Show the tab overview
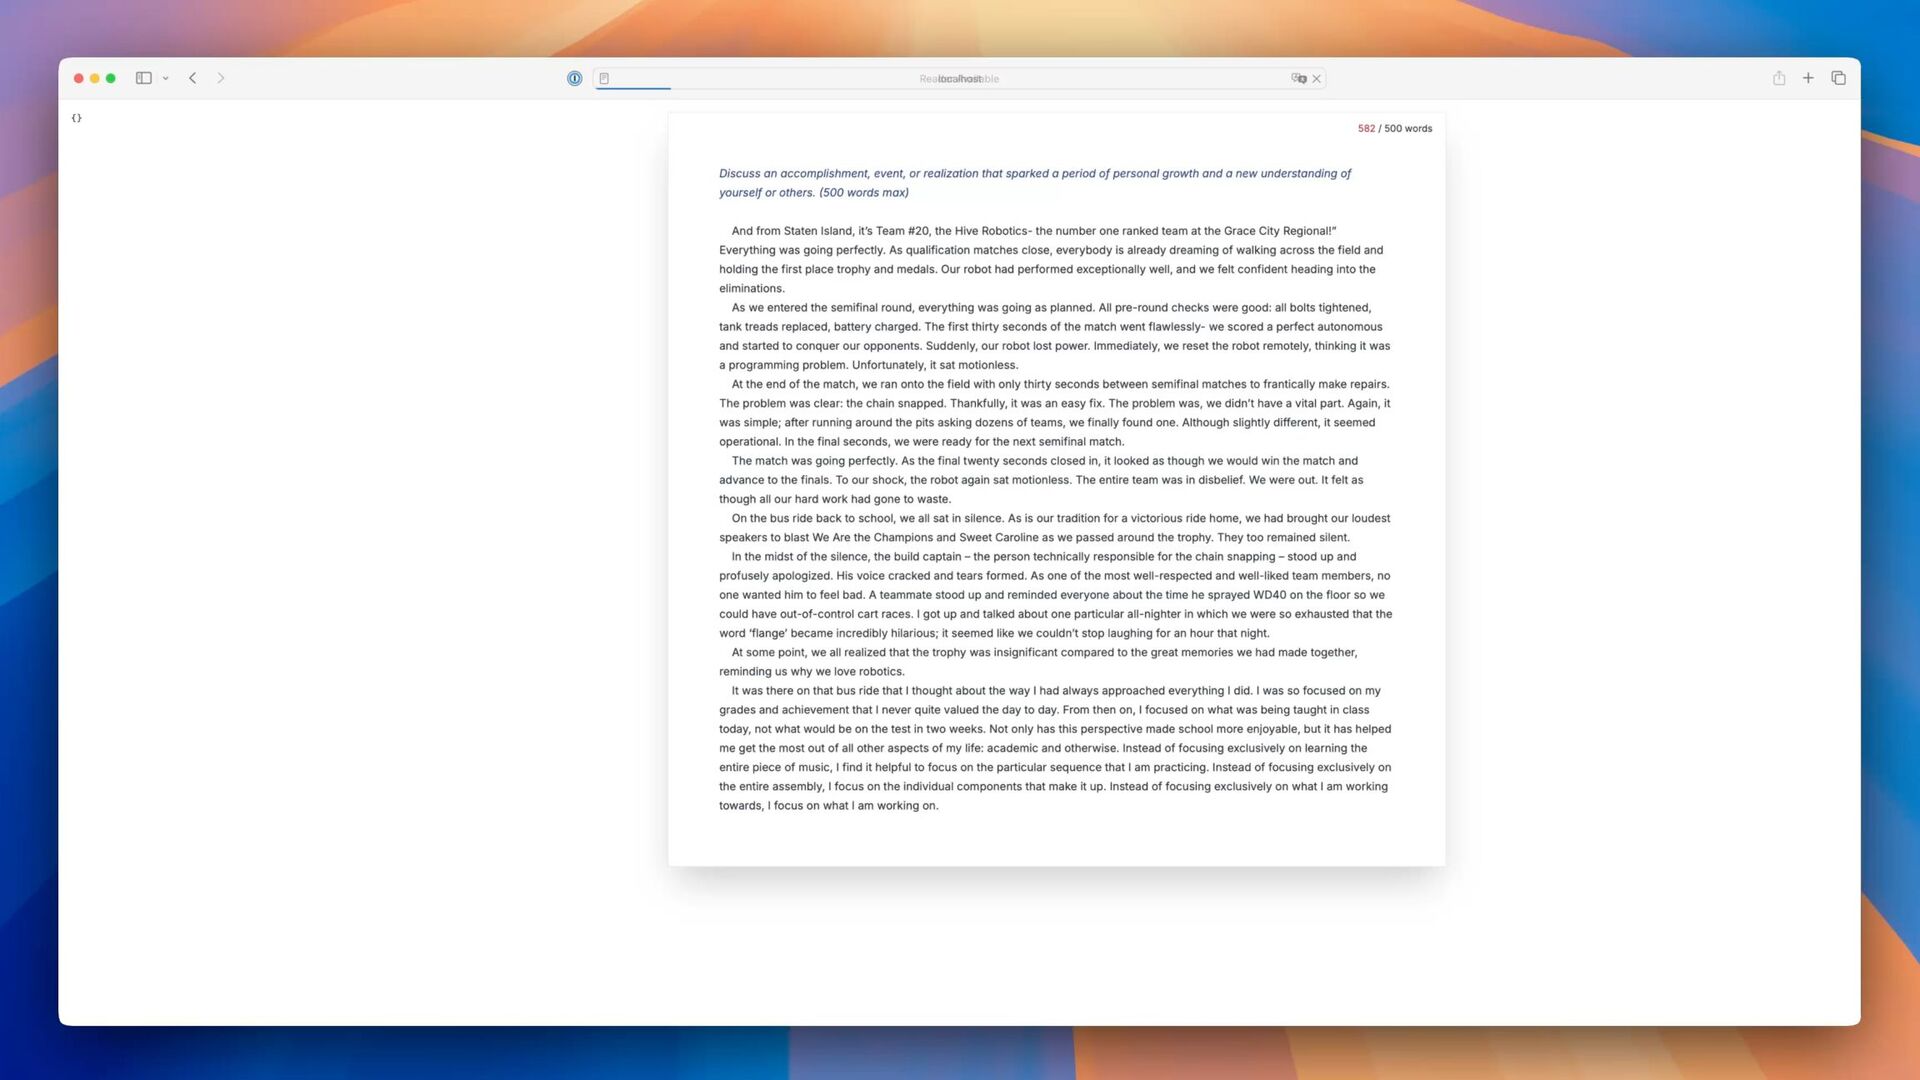Image resolution: width=1920 pixels, height=1080 pixels. point(1838,78)
